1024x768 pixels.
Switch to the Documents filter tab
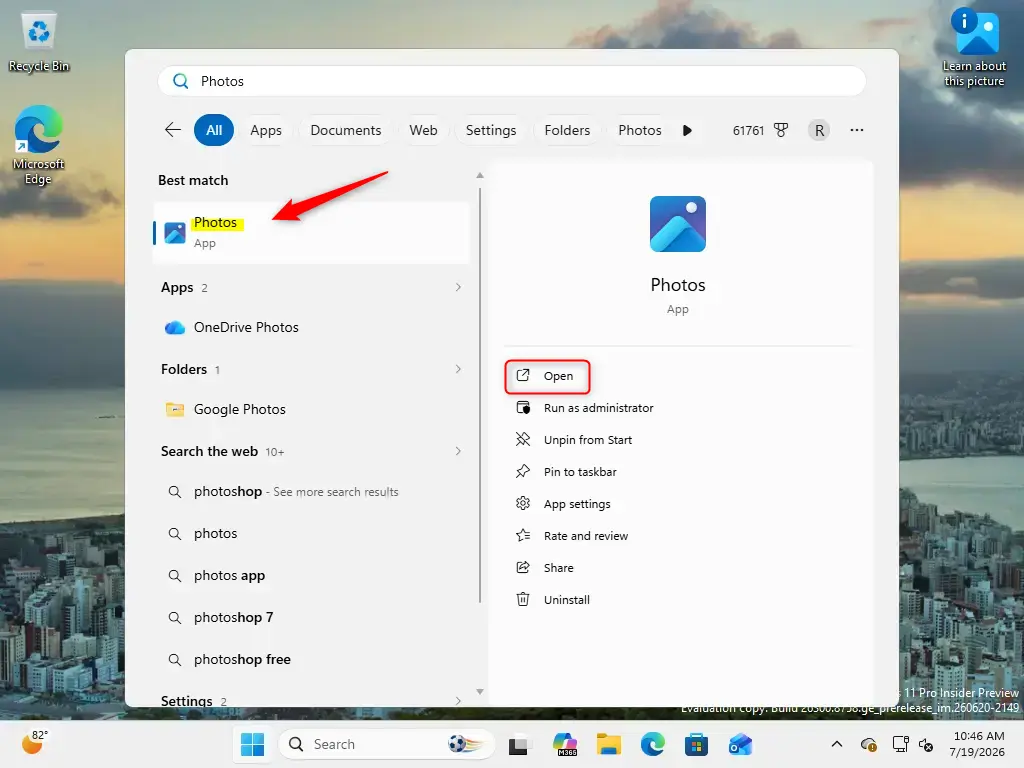tap(345, 130)
